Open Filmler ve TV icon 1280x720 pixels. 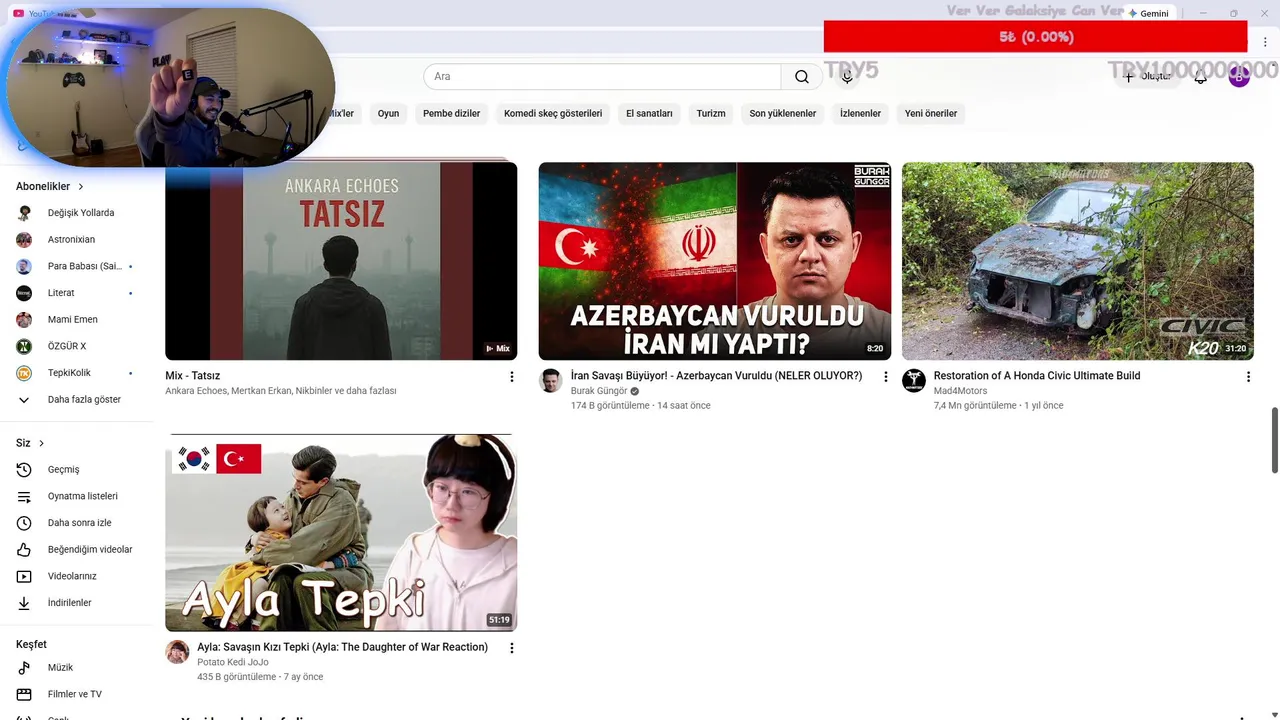[x=24, y=695]
